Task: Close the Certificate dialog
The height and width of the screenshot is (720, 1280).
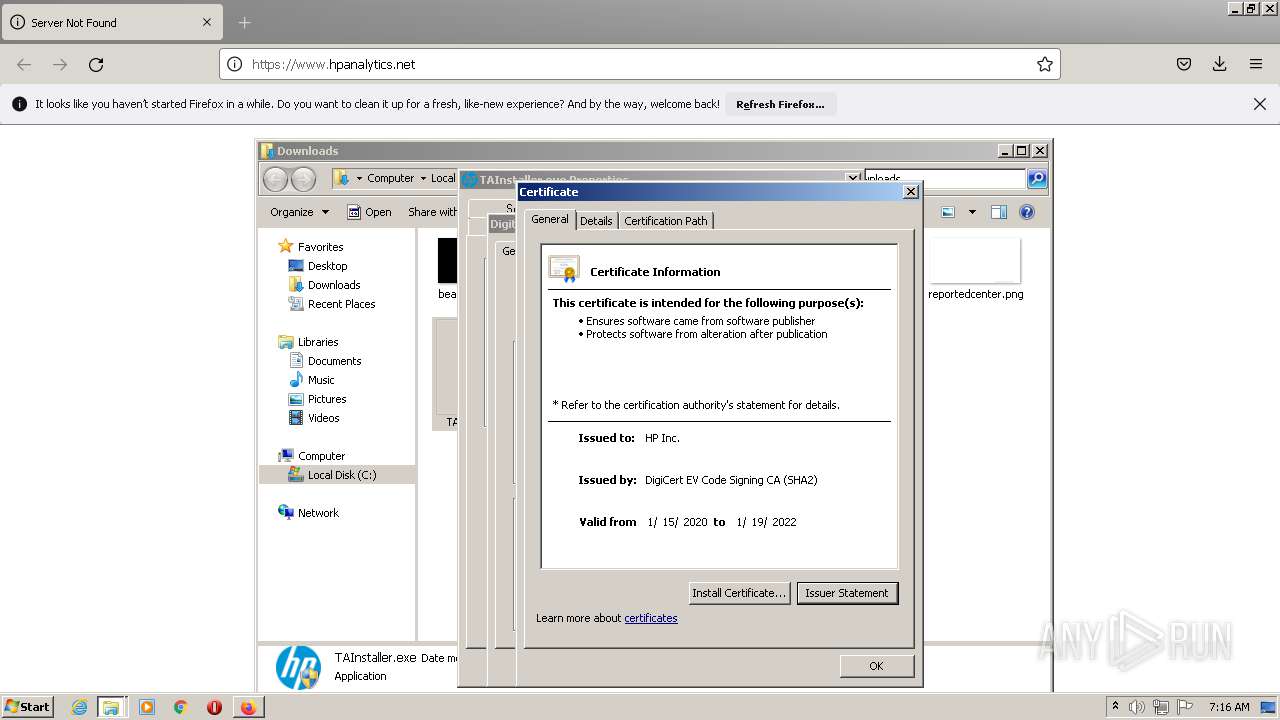Action: (x=910, y=192)
